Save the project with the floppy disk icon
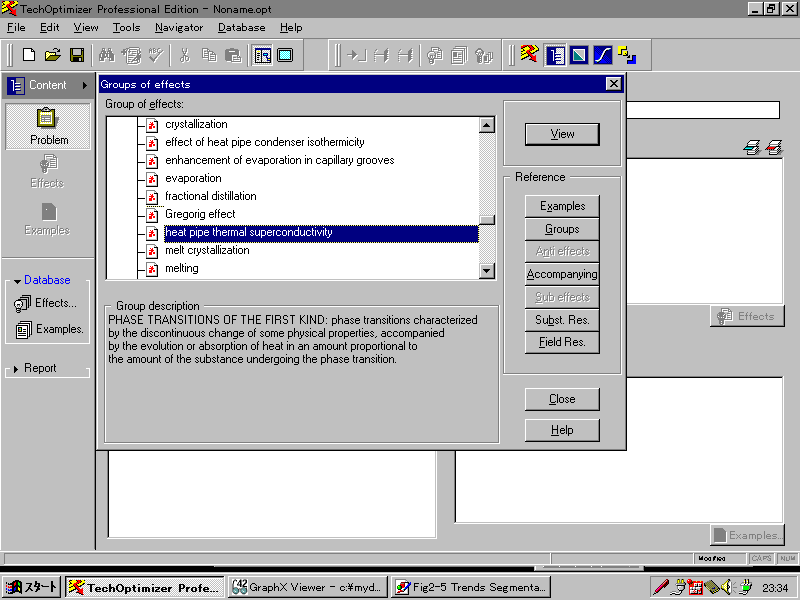The image size is (800, 600). pos(77,55)
